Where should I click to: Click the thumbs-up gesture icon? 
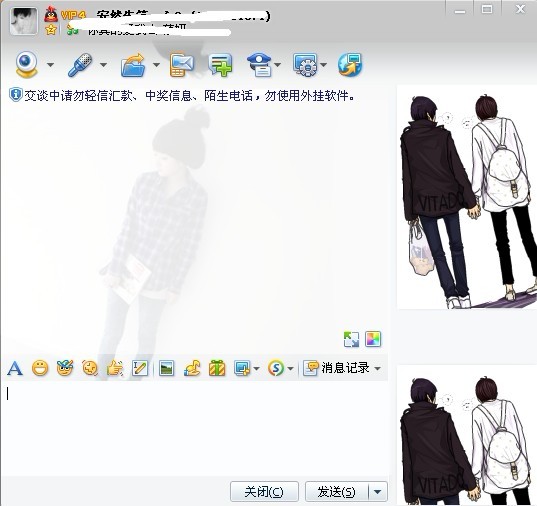click(115, 369)
